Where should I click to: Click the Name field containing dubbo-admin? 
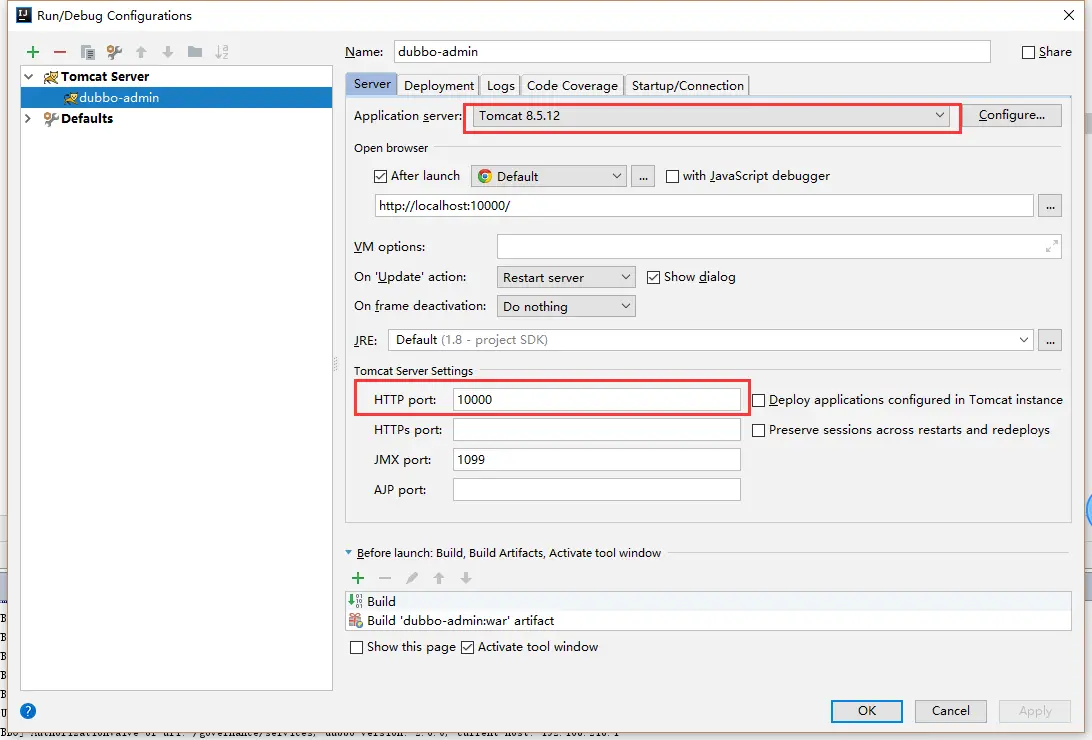pos(692,52)
